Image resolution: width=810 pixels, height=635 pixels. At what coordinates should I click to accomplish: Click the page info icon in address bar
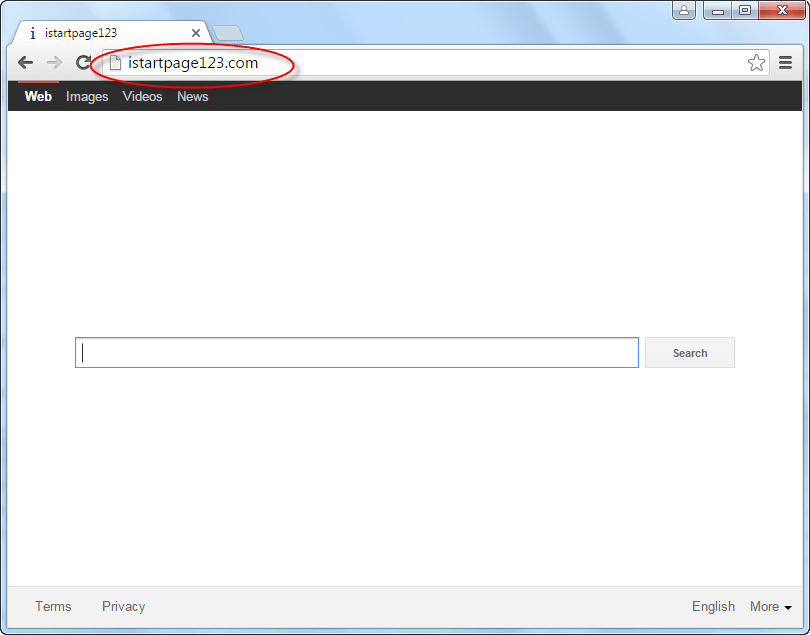point(115,63)
